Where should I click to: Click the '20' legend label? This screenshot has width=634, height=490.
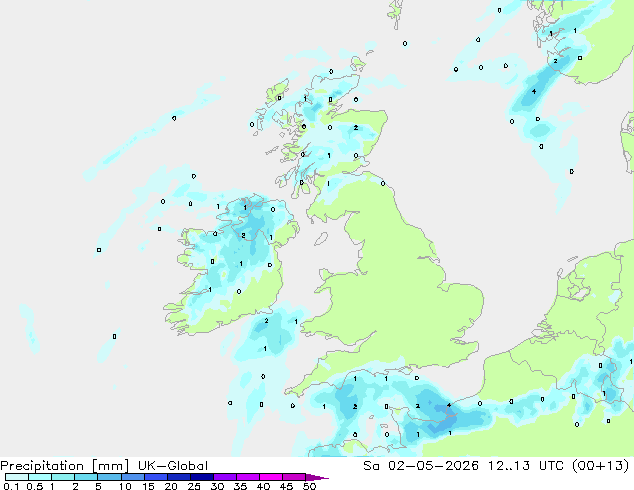pos(171,486)
